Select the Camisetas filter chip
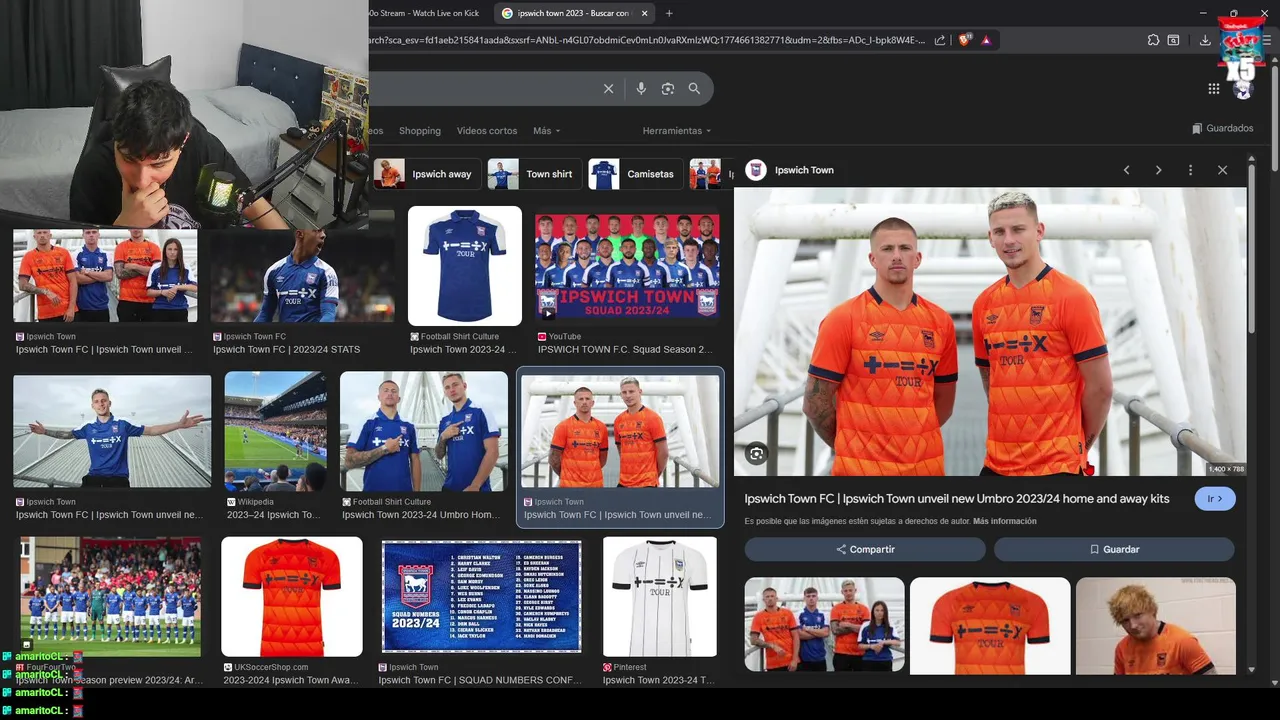The image size is (1280, 720). (636, 174)
